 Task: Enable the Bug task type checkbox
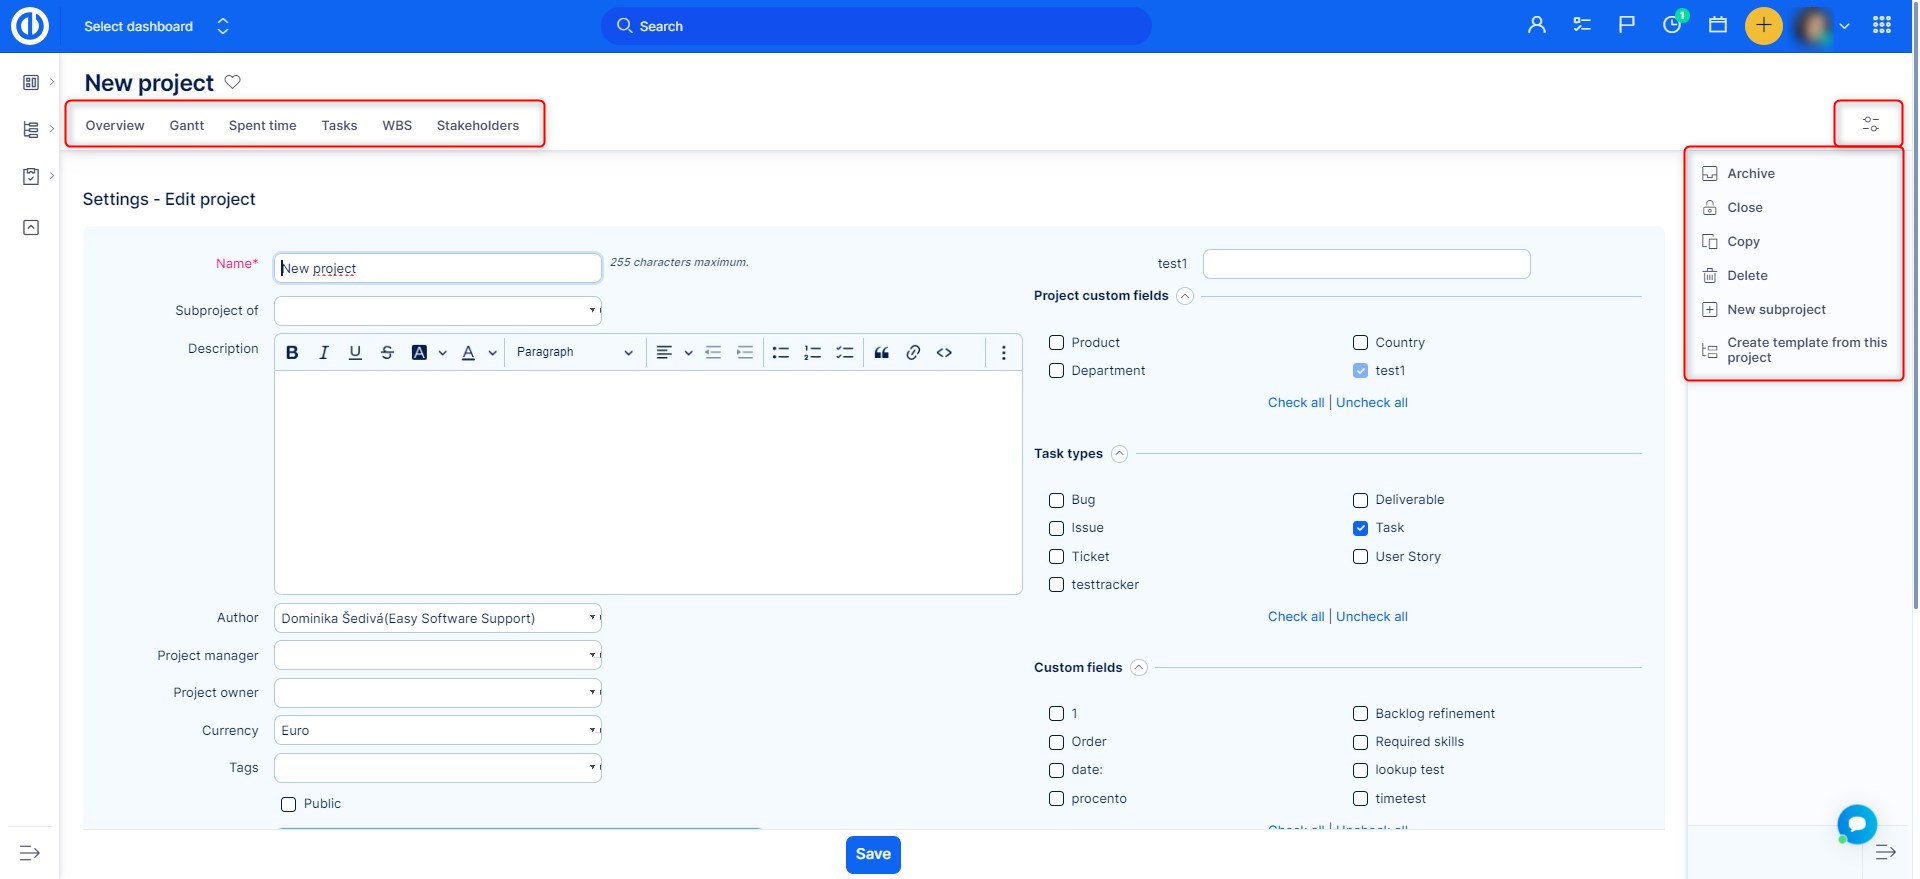point(1056,500)
